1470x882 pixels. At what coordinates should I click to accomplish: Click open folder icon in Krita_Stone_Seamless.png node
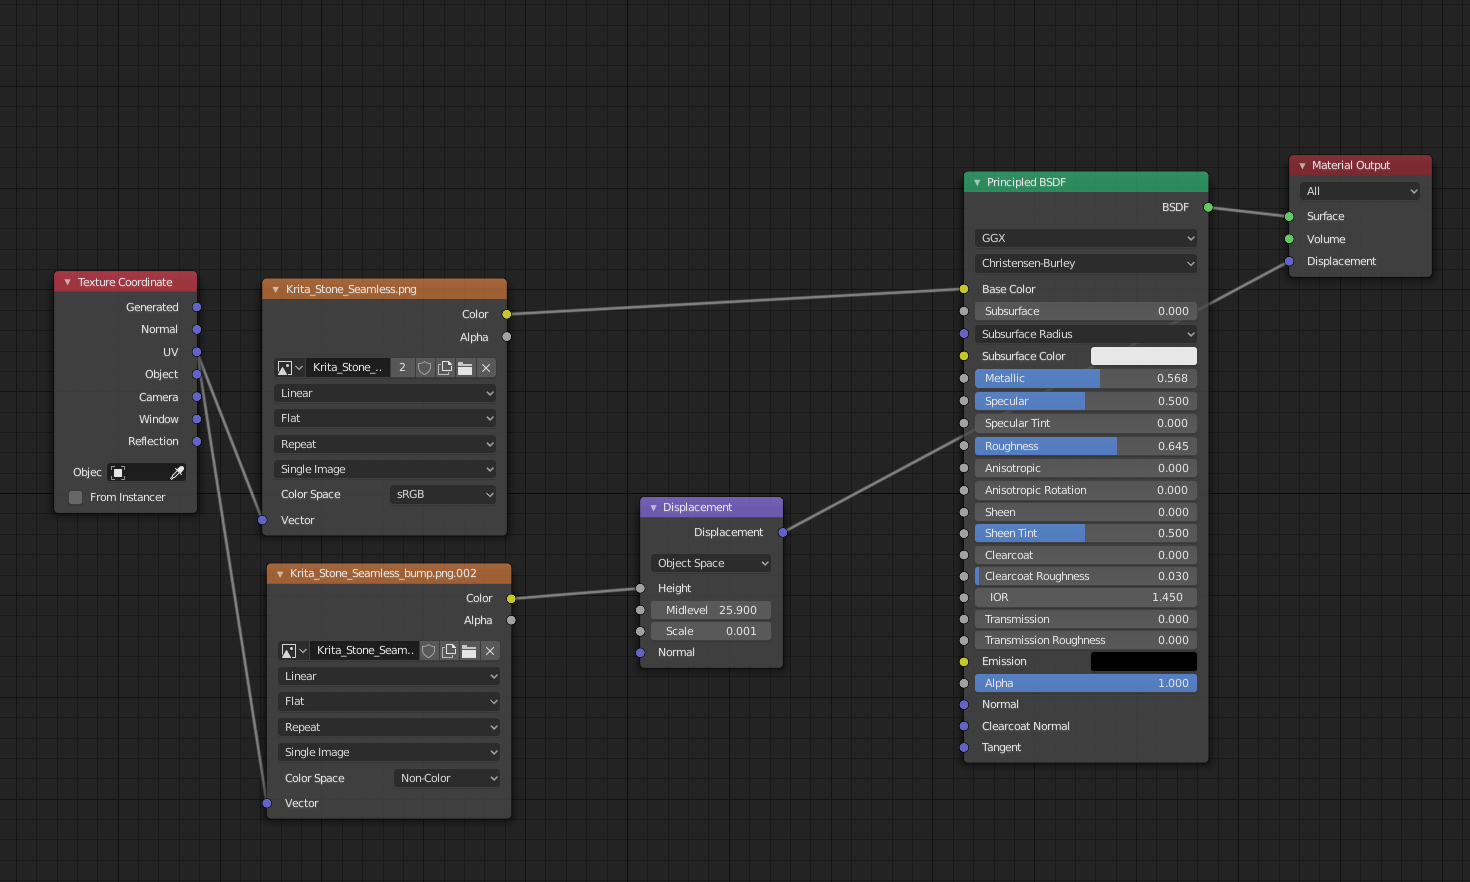click(x=465, y=368)
